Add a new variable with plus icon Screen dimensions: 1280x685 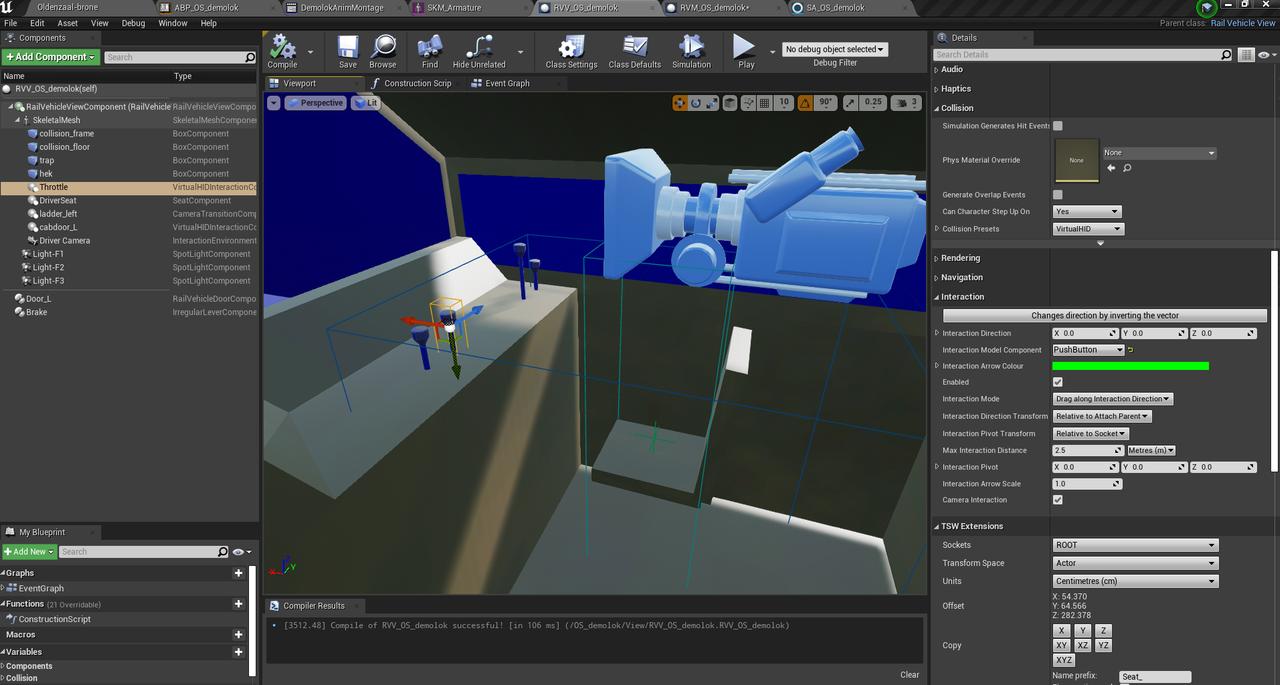[238, 652]
